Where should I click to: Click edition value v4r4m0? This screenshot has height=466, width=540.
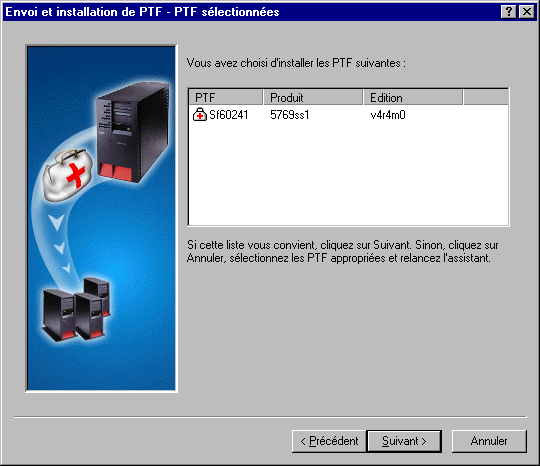tap(388, 115)
